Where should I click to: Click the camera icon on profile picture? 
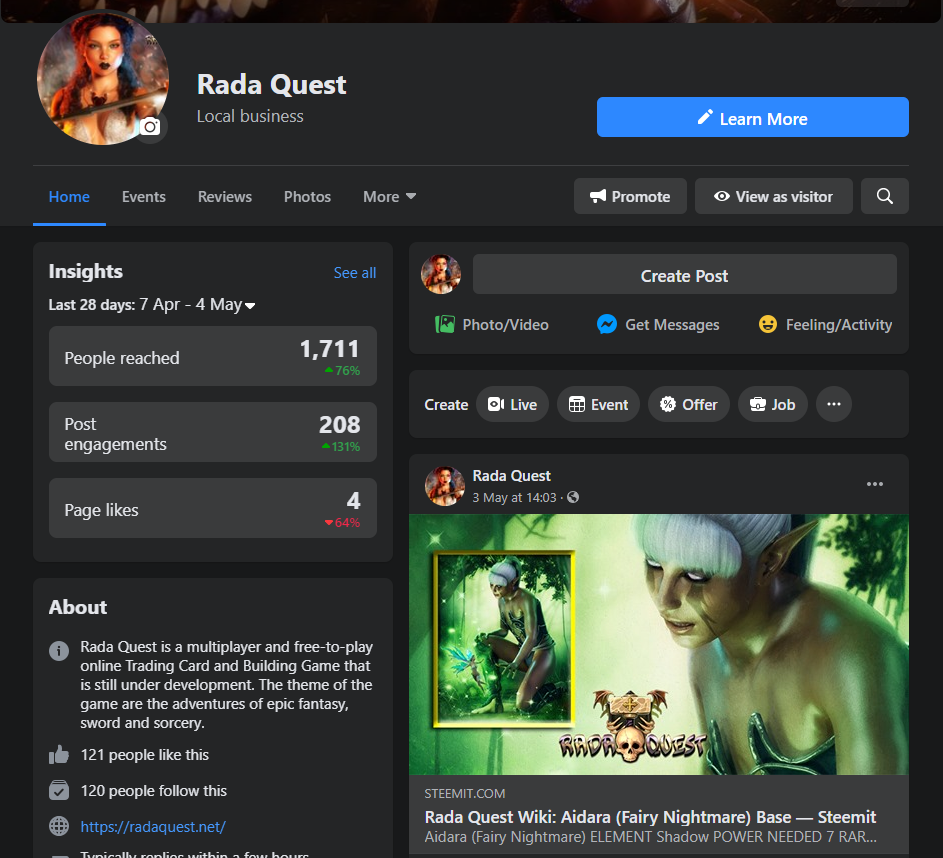[150, 127]
